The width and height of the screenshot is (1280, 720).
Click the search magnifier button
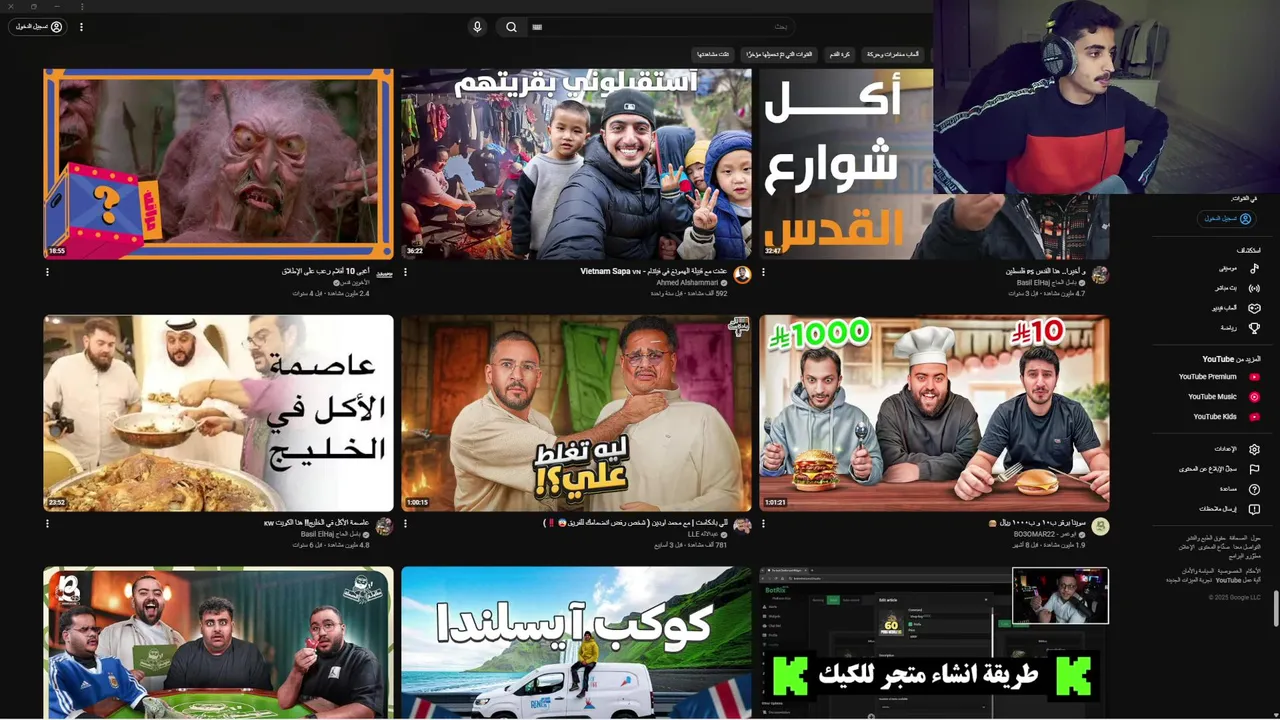coord(511,27)
